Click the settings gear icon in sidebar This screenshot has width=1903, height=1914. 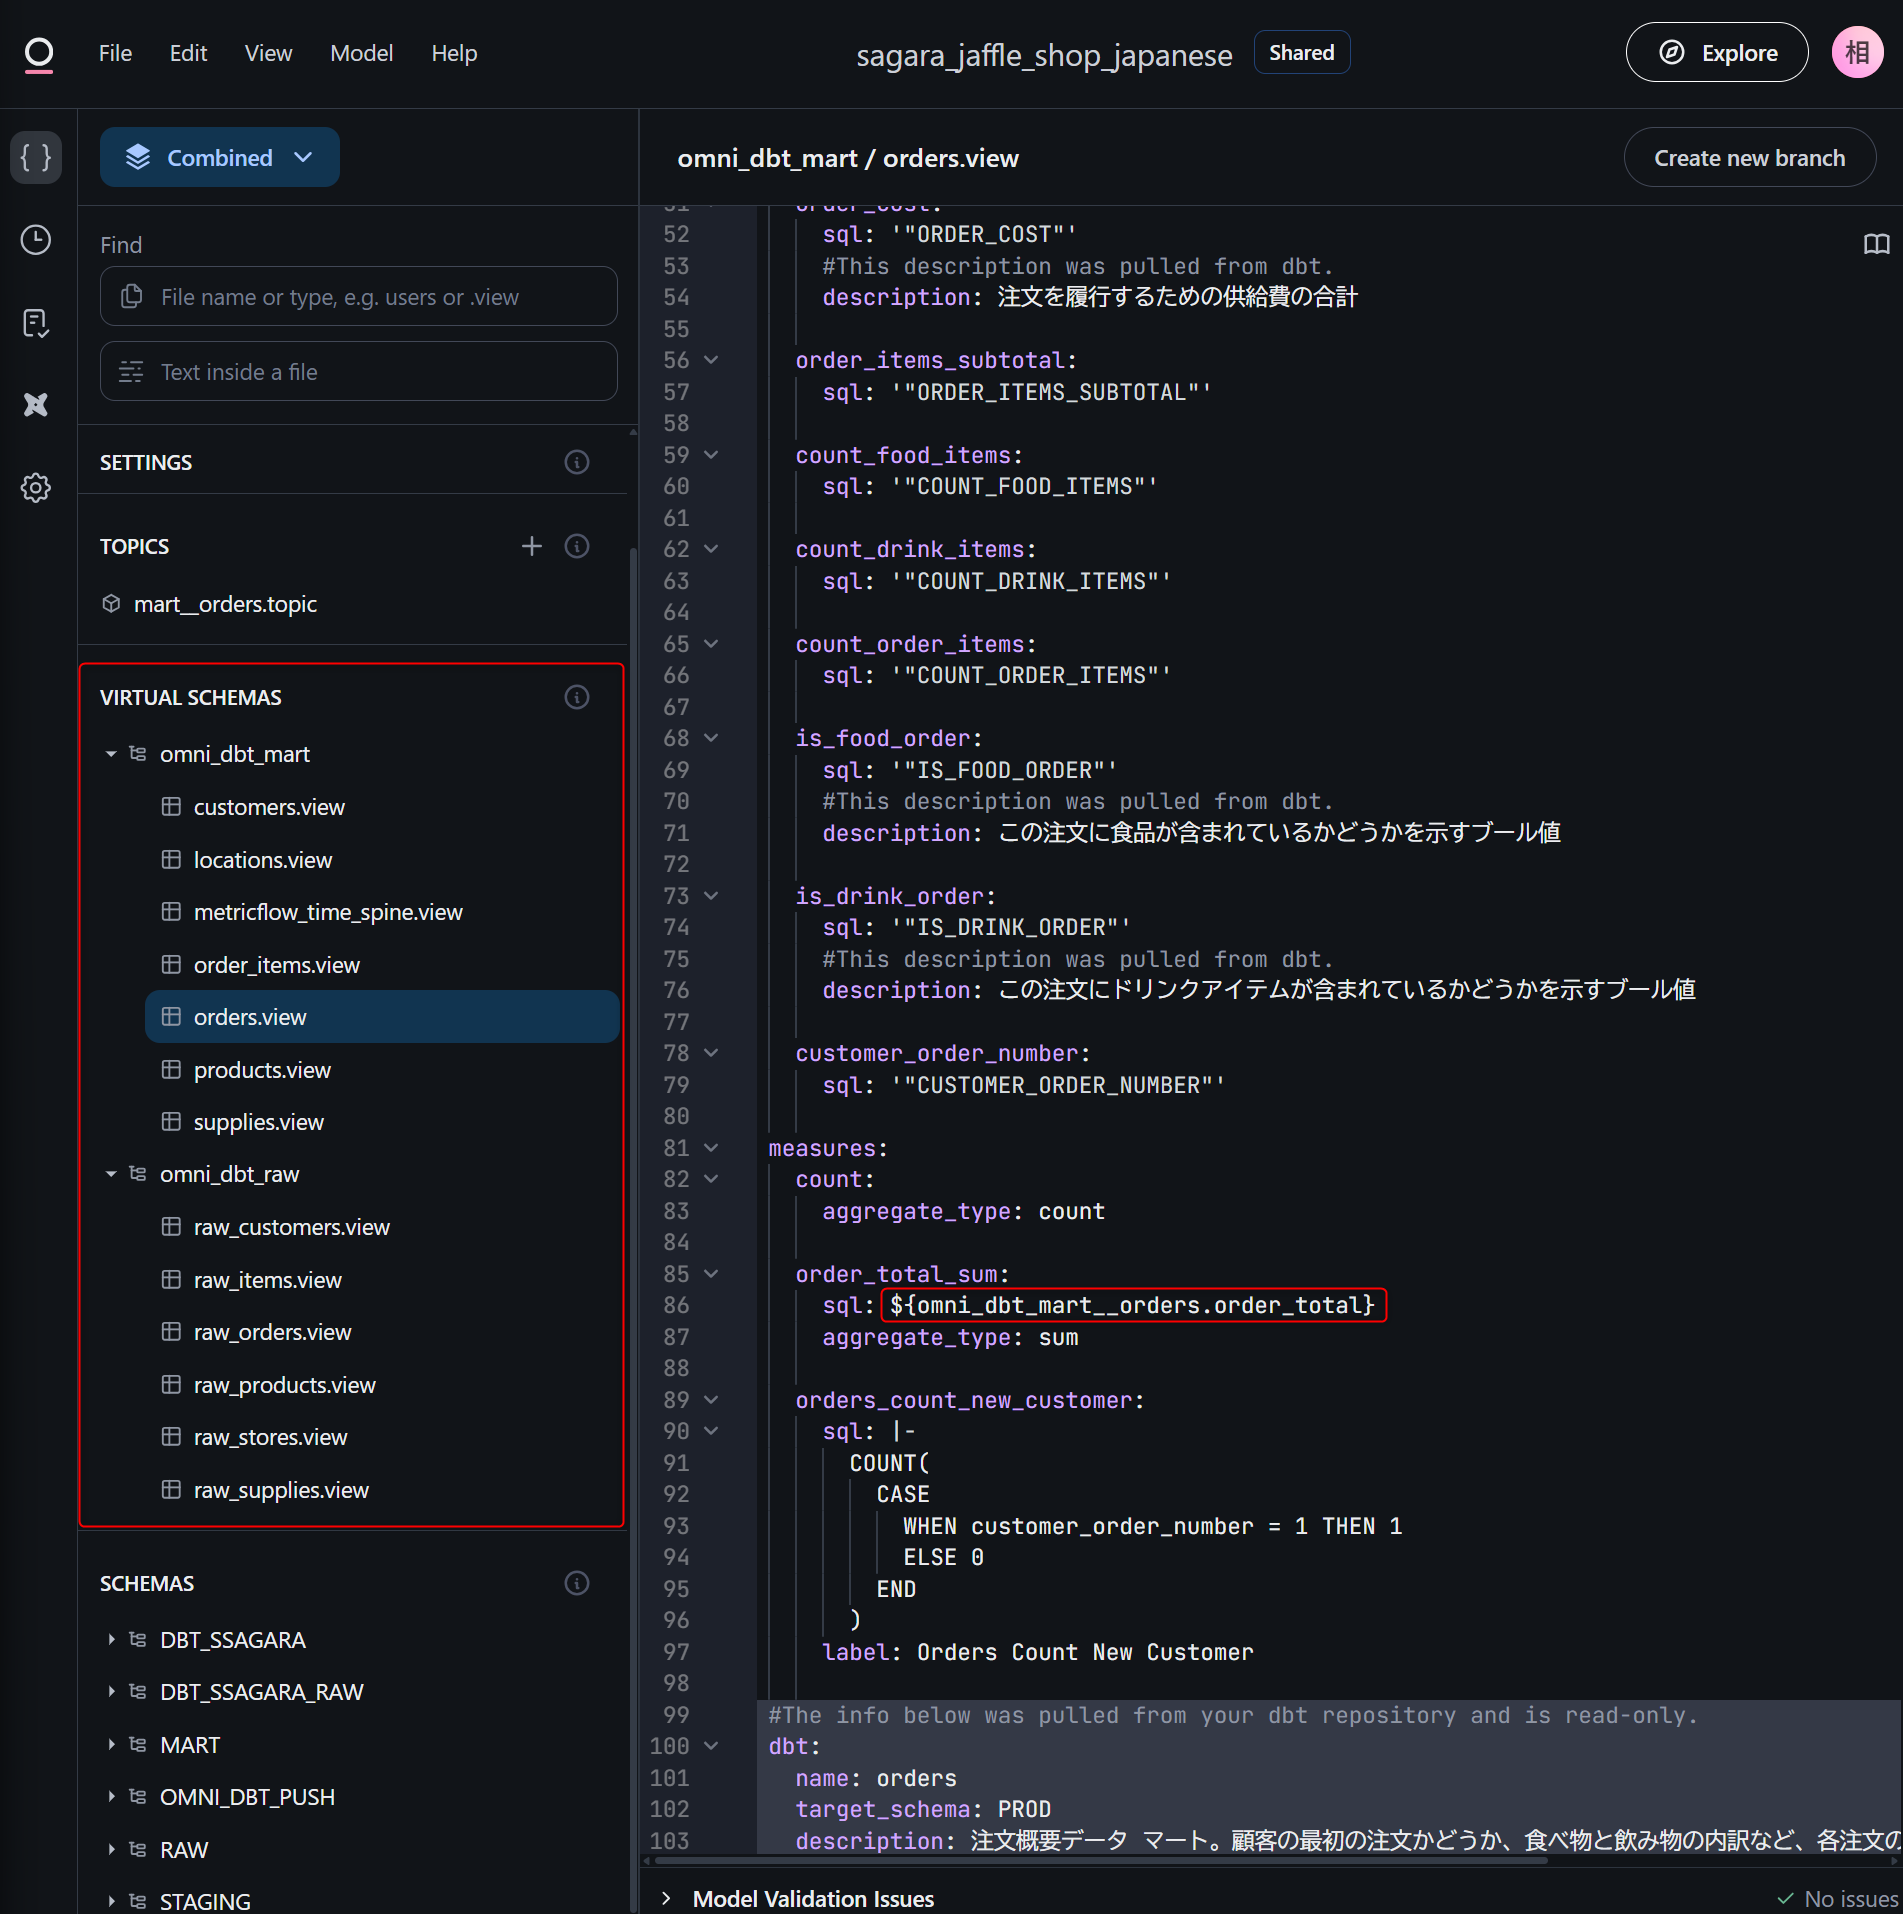click(36, 488)
